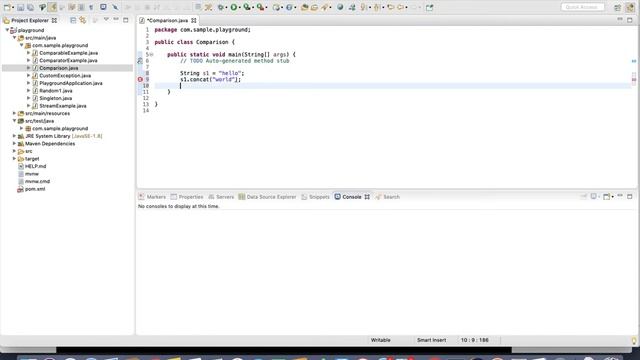Click the Skip All Breakpoints icon
This screenshot has width=640, height=360.
click(115, 7)
